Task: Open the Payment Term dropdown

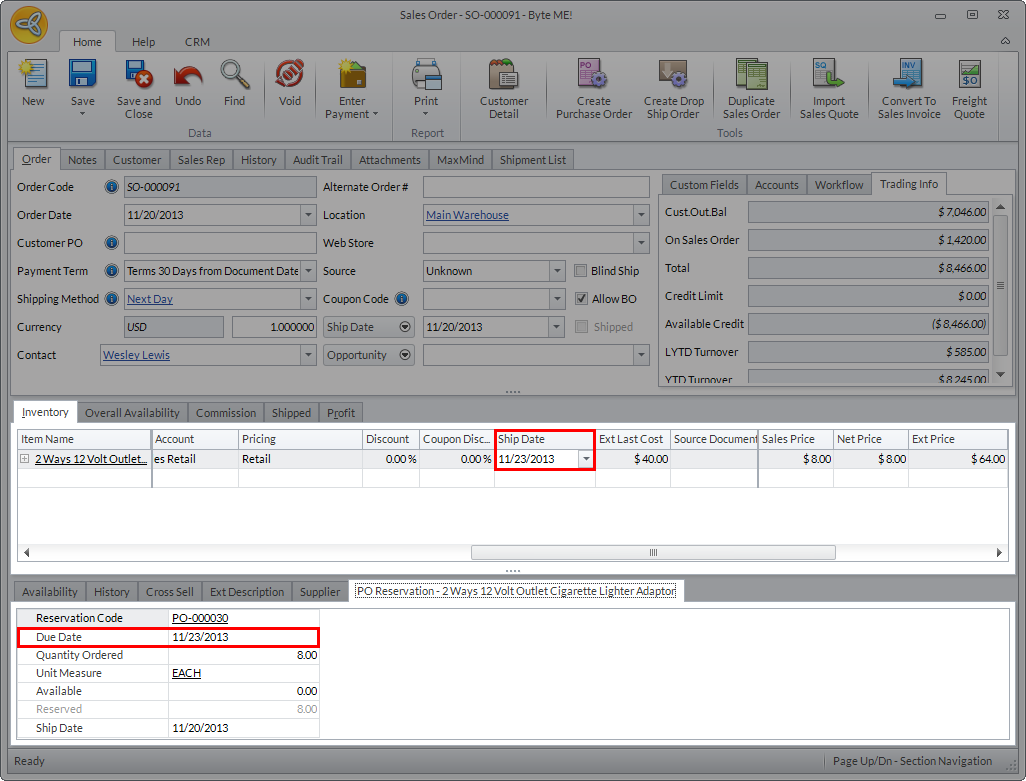Action: tap(308, 271)
